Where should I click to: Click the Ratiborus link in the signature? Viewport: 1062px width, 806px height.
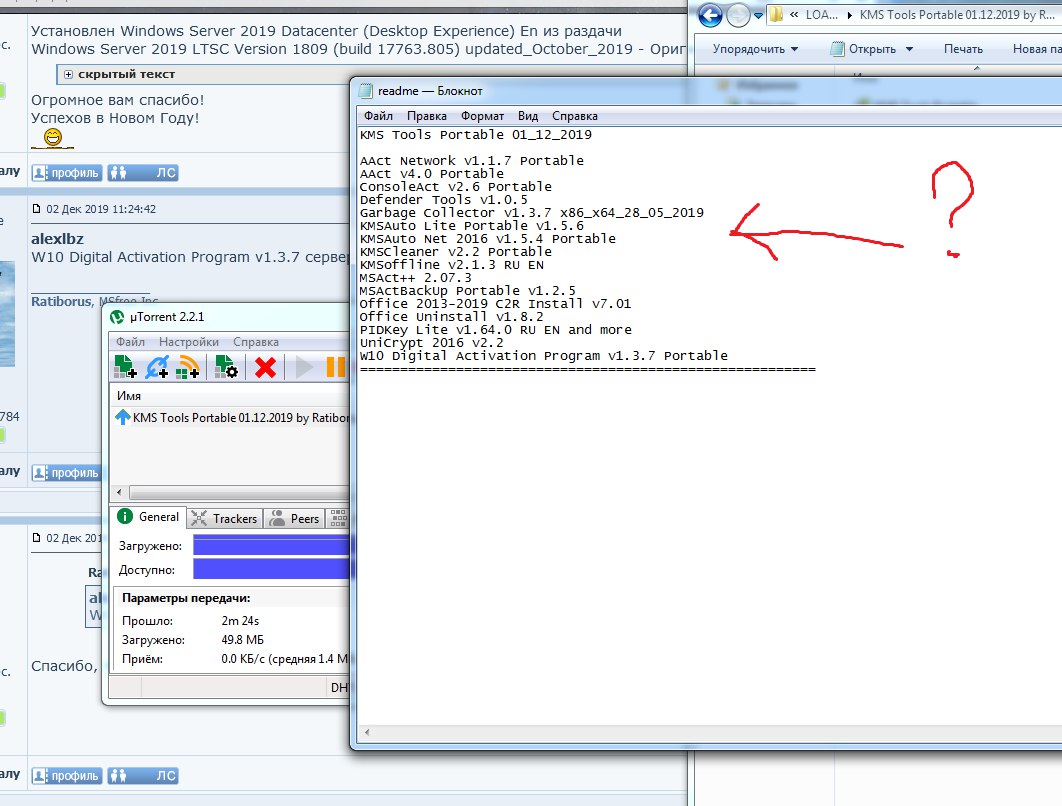click(61, 301)
